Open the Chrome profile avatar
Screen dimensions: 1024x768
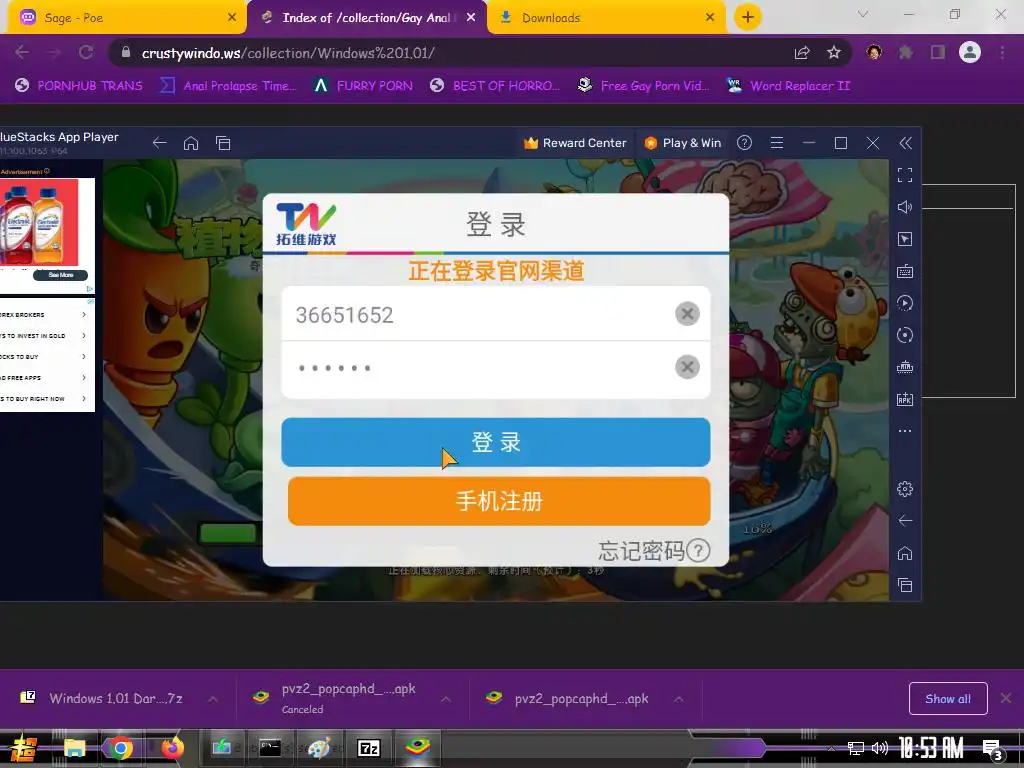pyautogui.click(x=970, y=52)
